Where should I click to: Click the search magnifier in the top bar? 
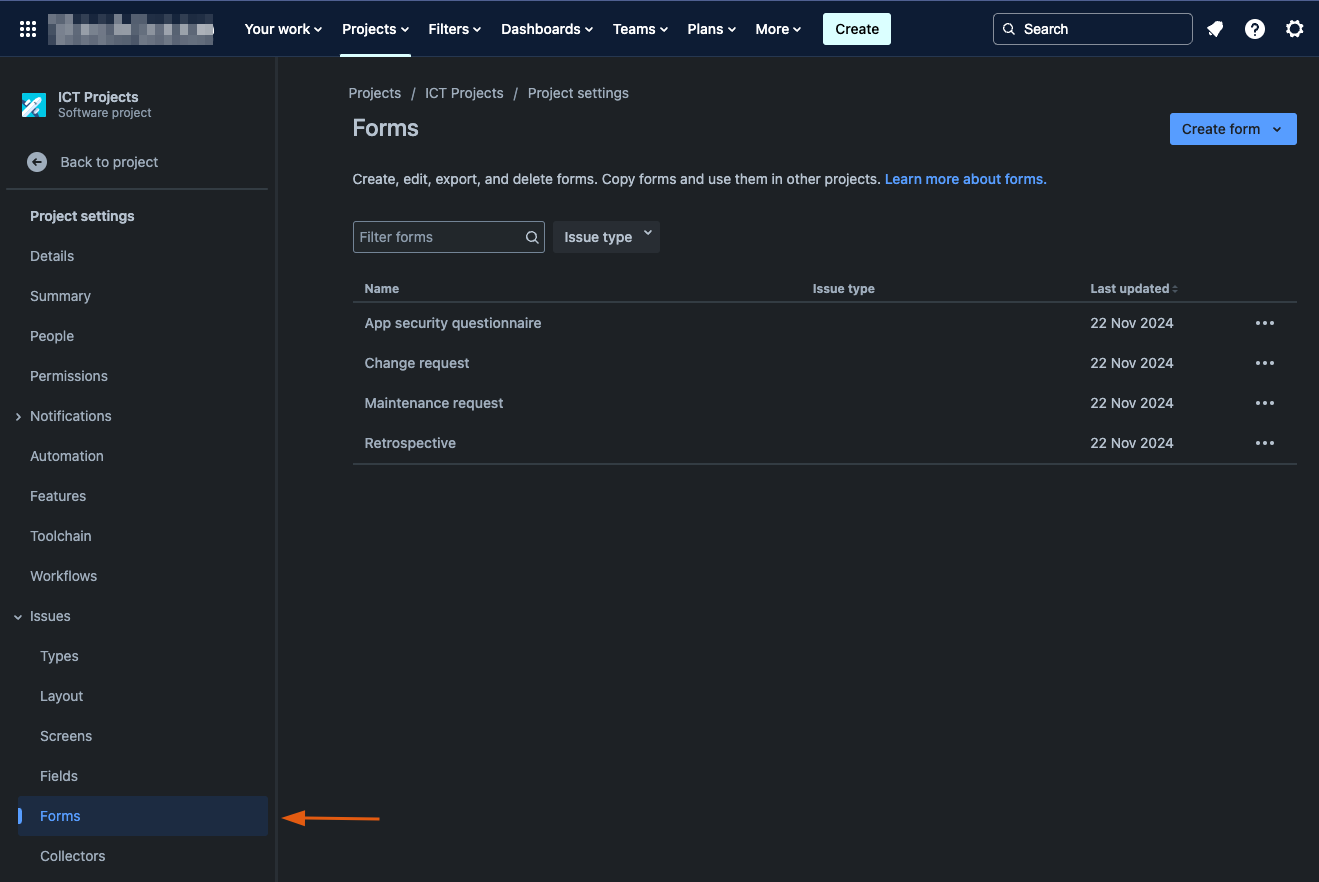coord(1008,28)
